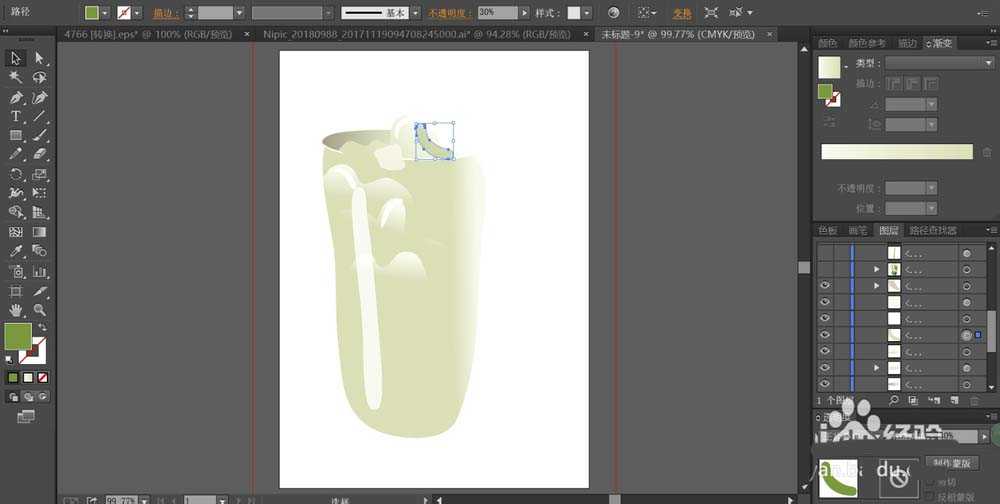Select the Rotate tool
Viewport: 1000px width, 504px height.
click(16, 174)
